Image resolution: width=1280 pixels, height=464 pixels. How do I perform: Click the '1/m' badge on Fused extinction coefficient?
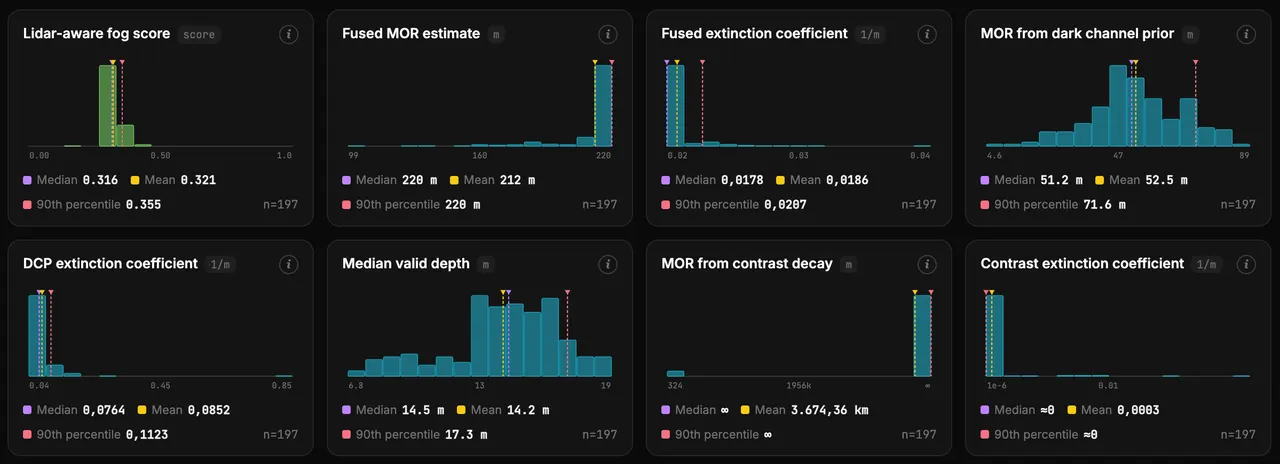tap(869, 34)
